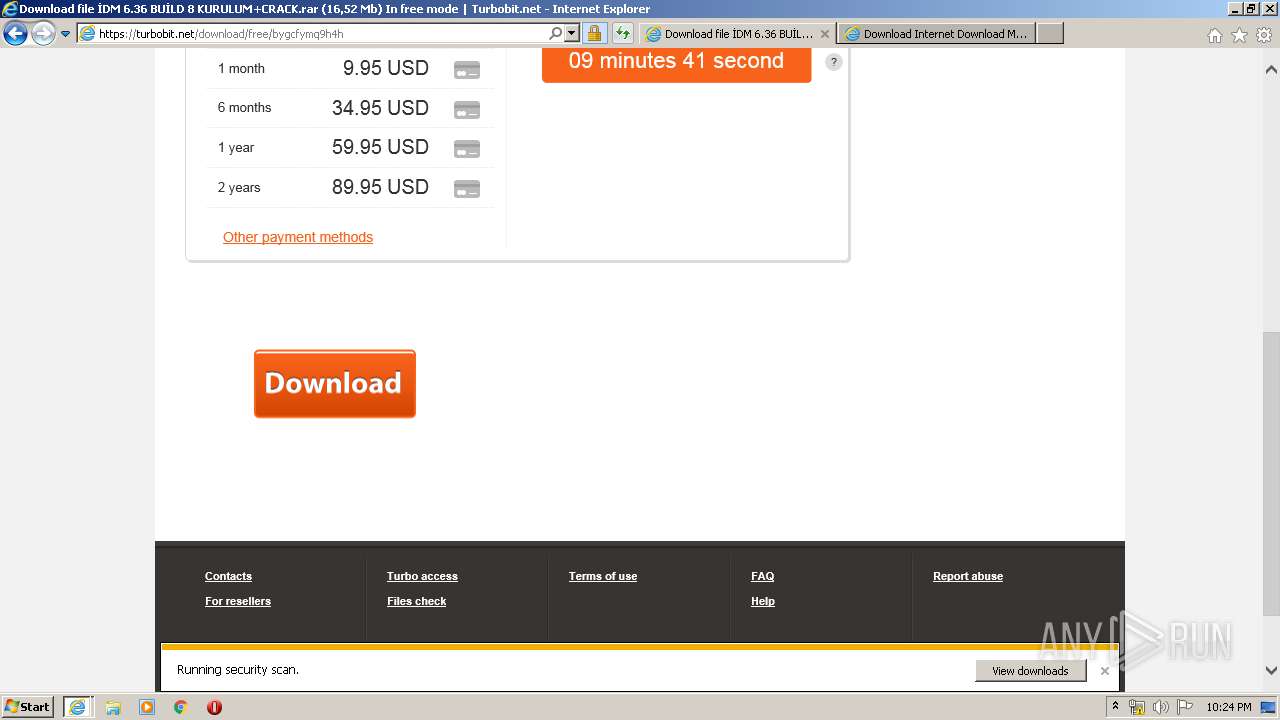Click the View downloads button
The height and width of the screenshot is (720, 1280).
[1030, 671]
